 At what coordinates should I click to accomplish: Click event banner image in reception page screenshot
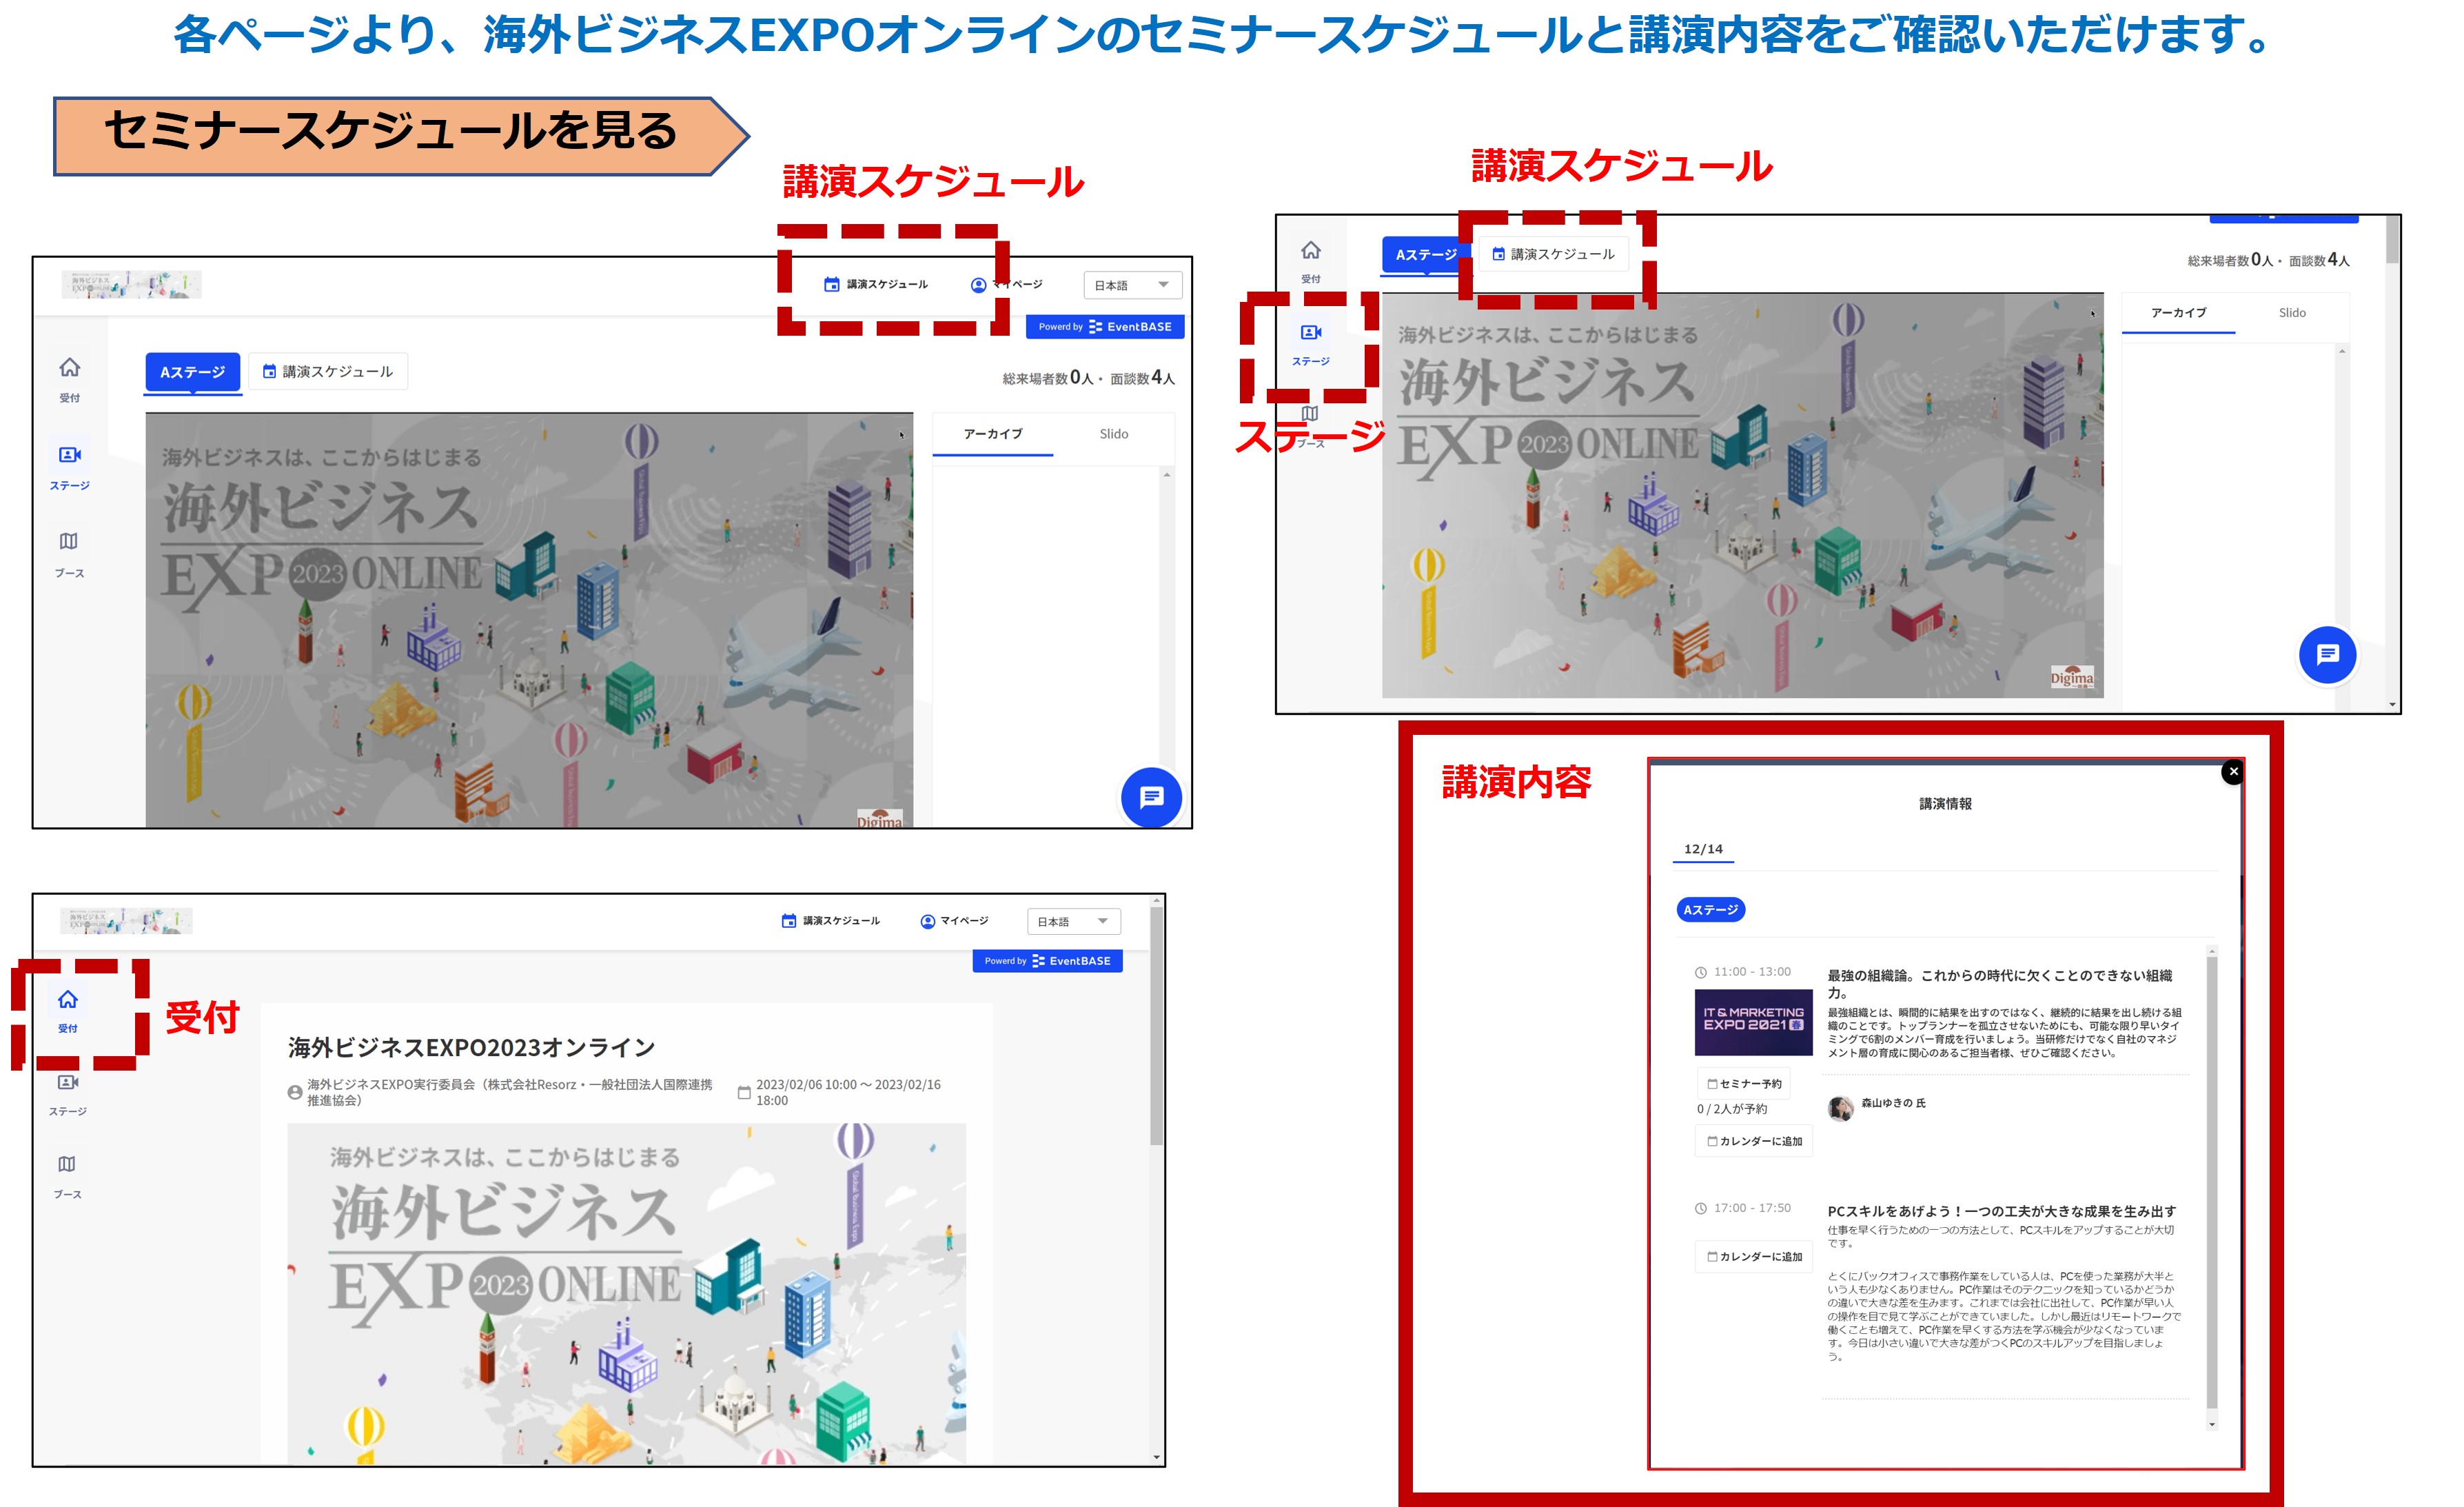point(627,1293)
